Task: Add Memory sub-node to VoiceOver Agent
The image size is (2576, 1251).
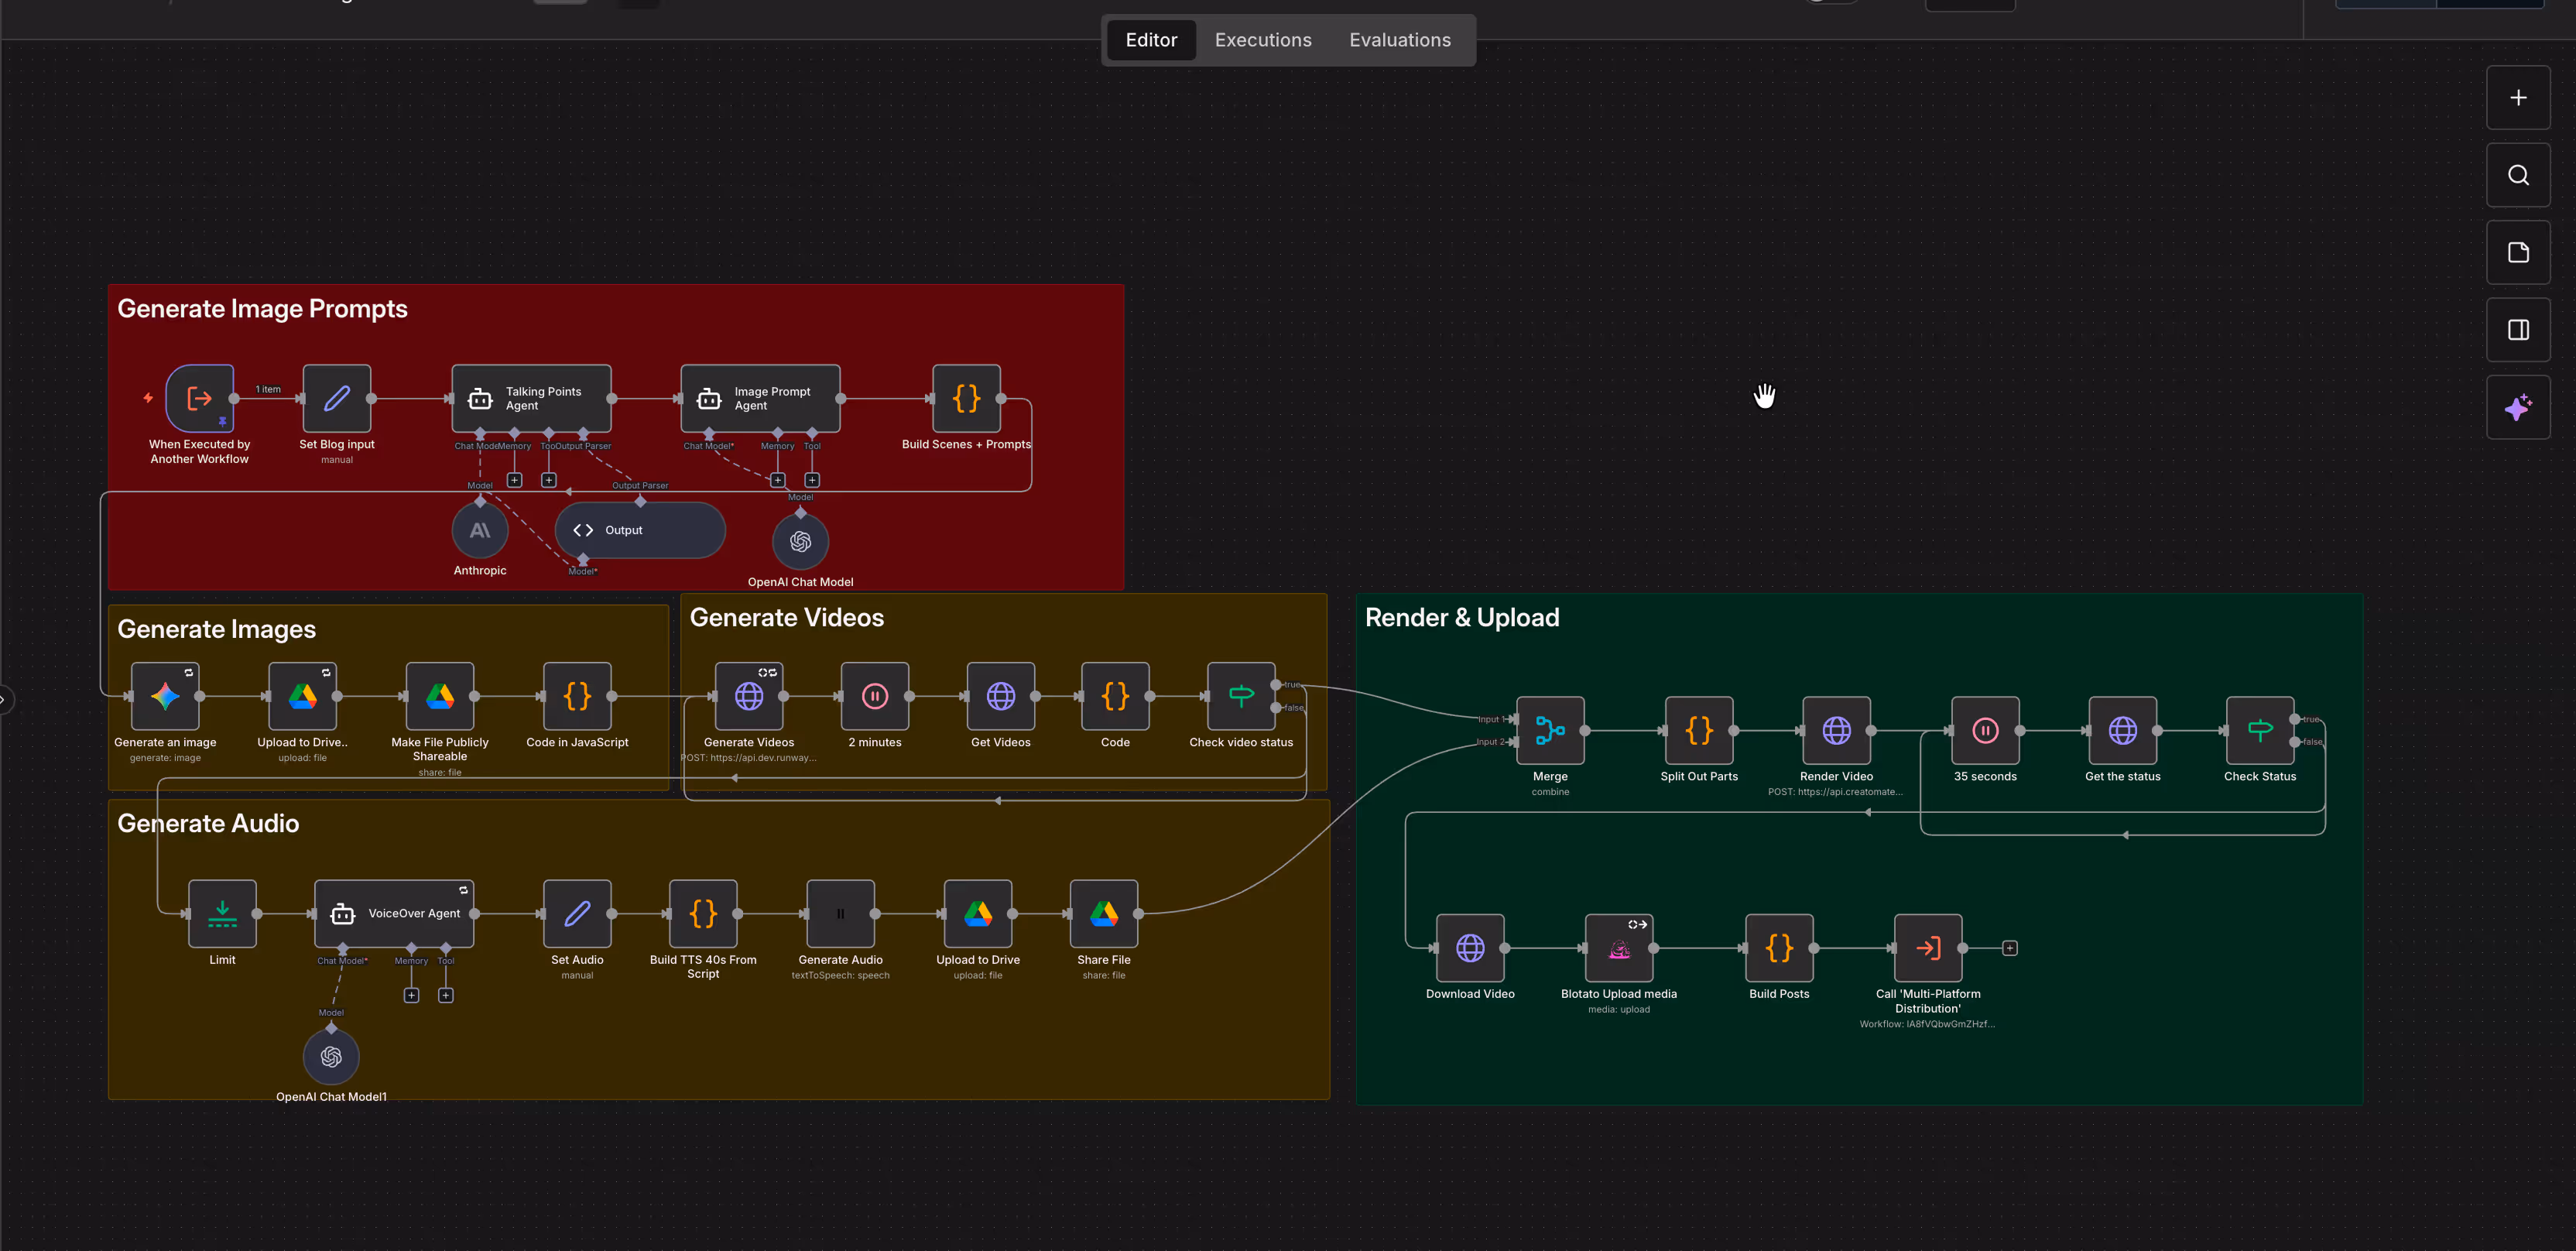Action: 411,995
